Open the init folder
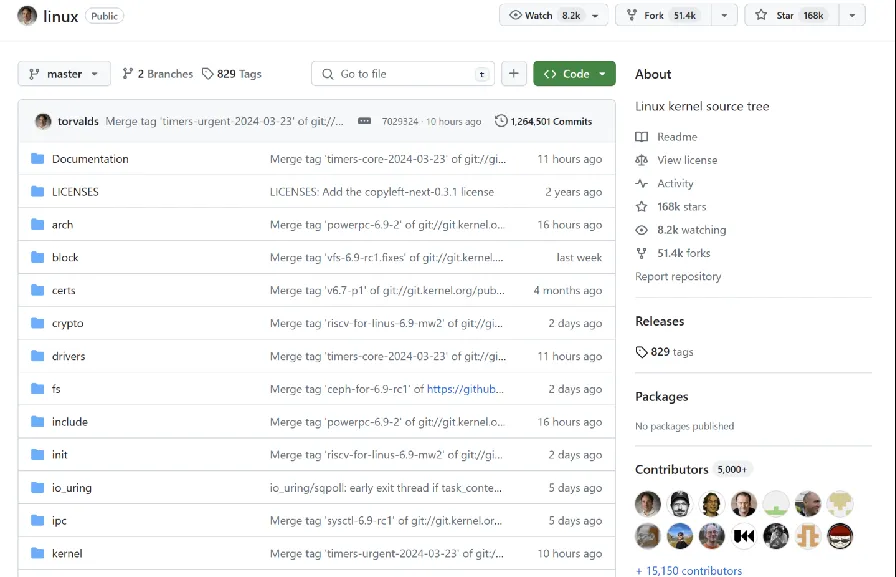The height and width of the screenshot is (577, 896). [x=59, y=455]
